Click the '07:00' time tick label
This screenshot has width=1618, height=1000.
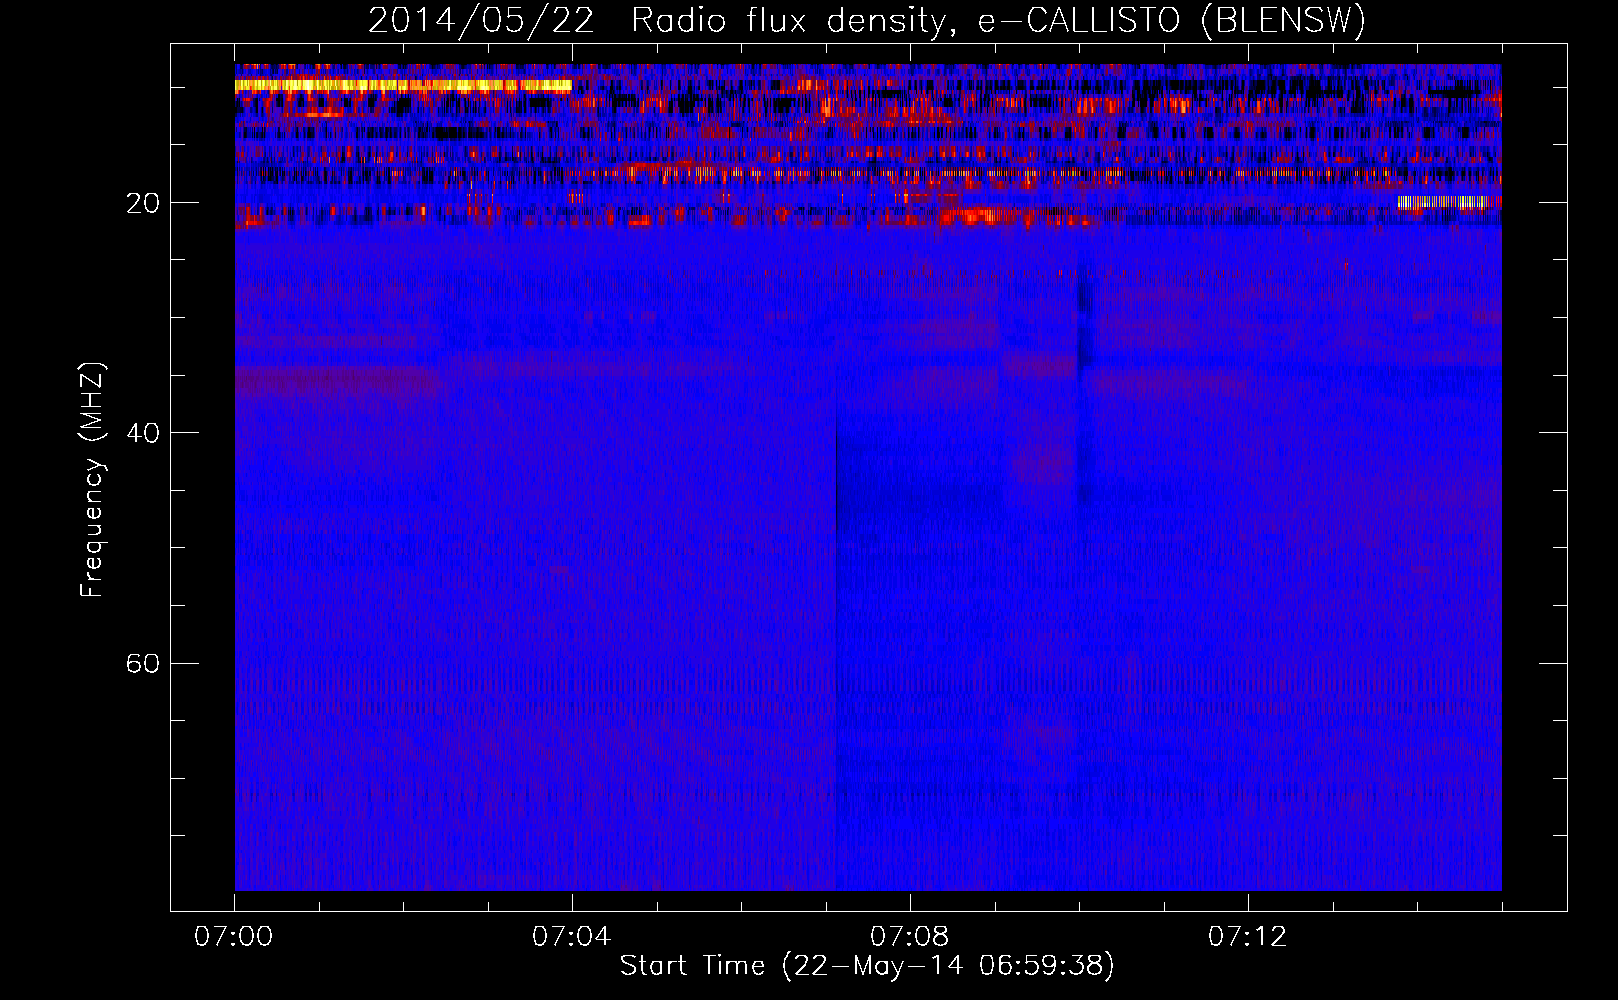[234, 936]
